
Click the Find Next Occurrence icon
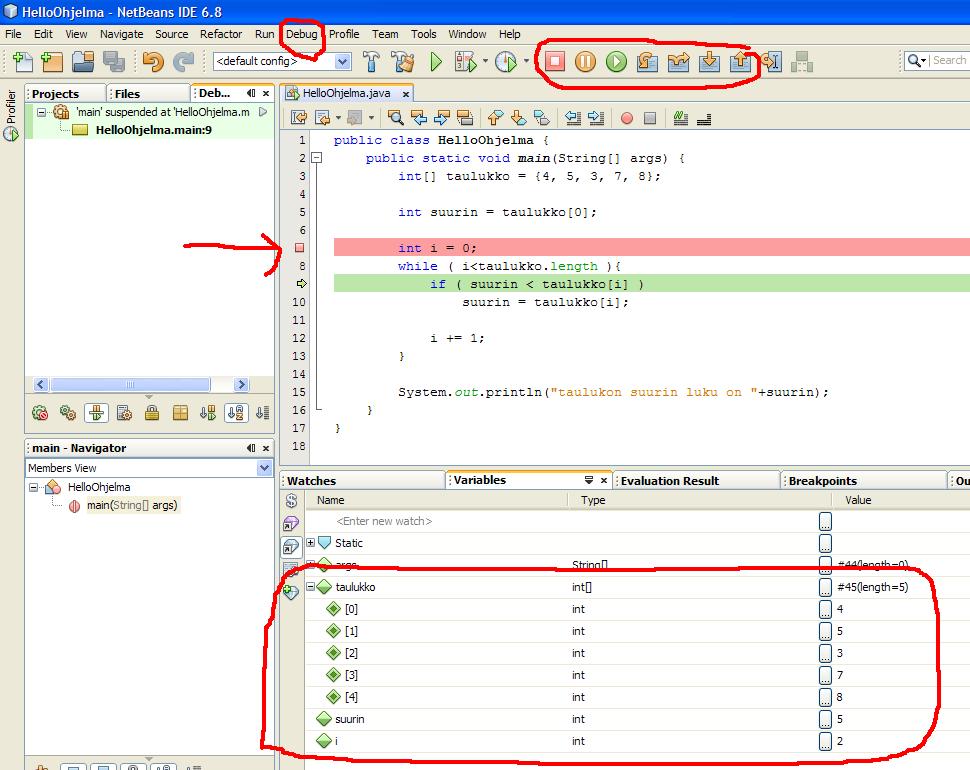pyautogui.click(x=442, y=118)
